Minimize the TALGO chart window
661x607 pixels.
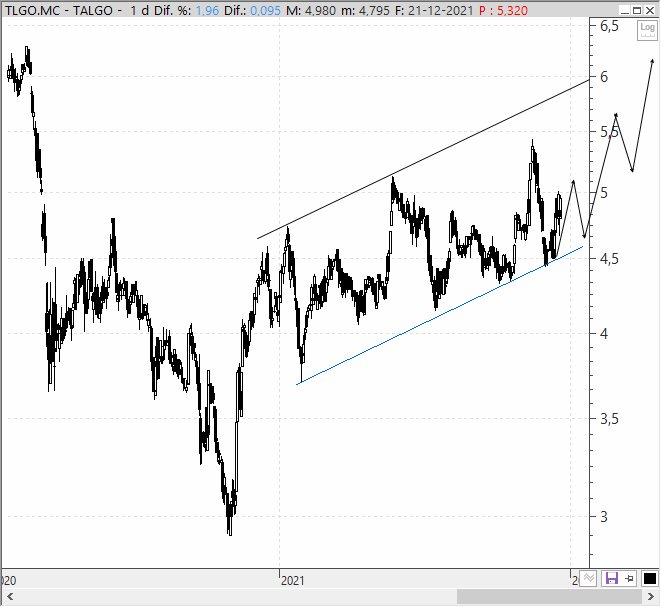pyautogui.click(x=625, y=11)
